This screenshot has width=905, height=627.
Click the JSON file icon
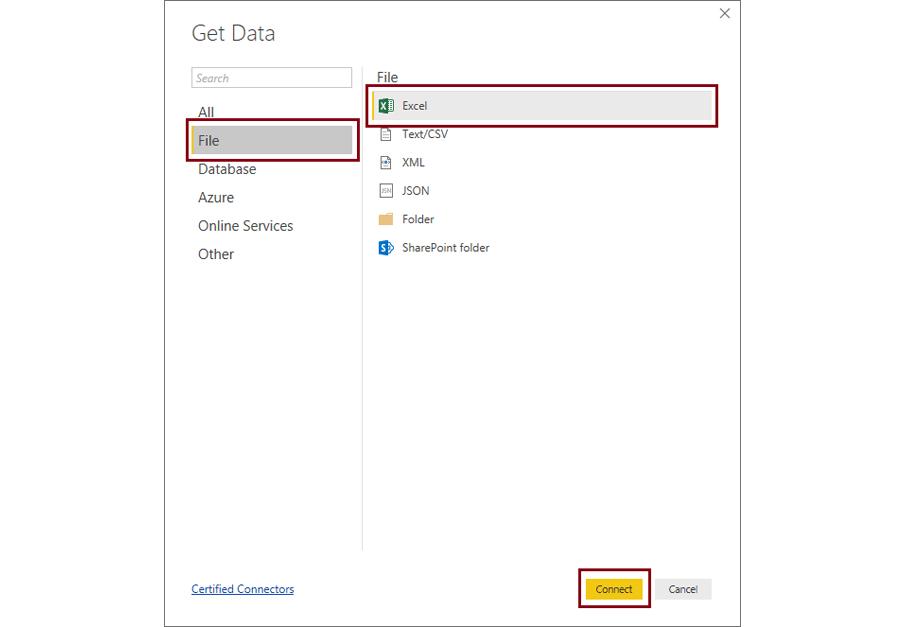pyautogui.click(x=387, y=191)
